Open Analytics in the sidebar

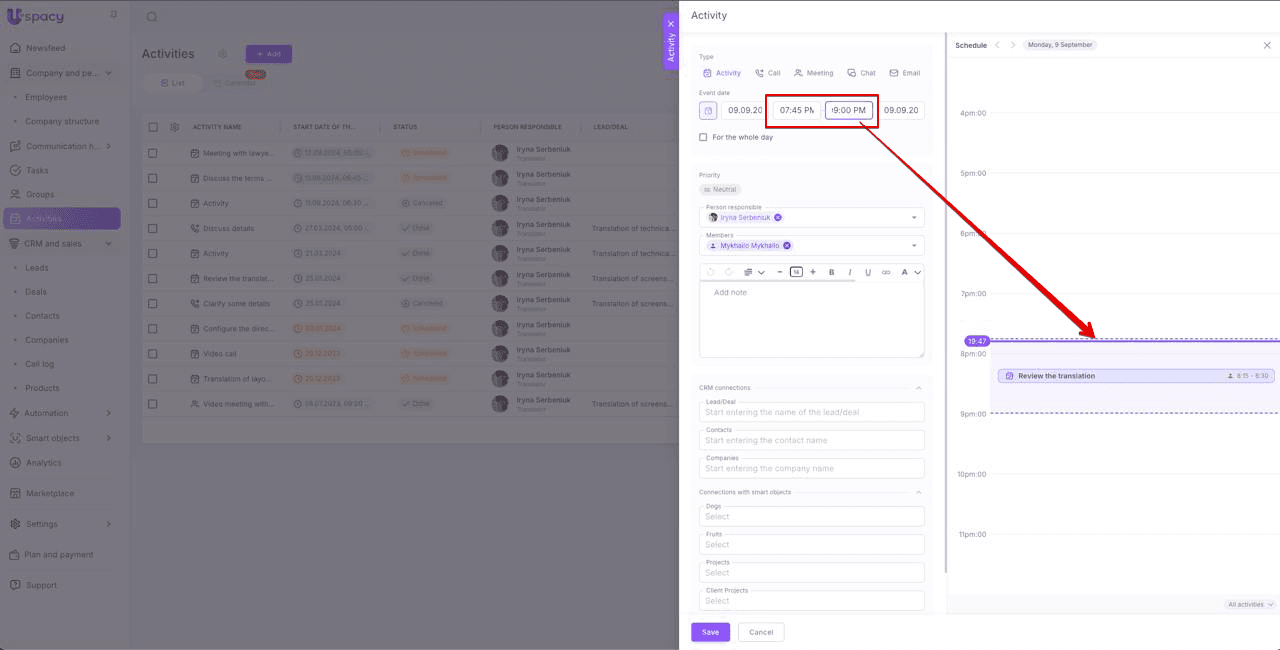43,463
